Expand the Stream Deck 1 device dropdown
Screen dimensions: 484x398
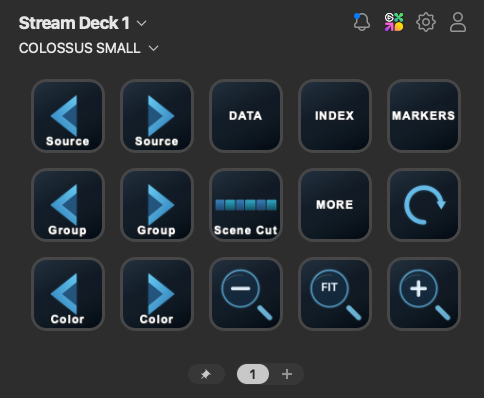(x=82, y=23)
